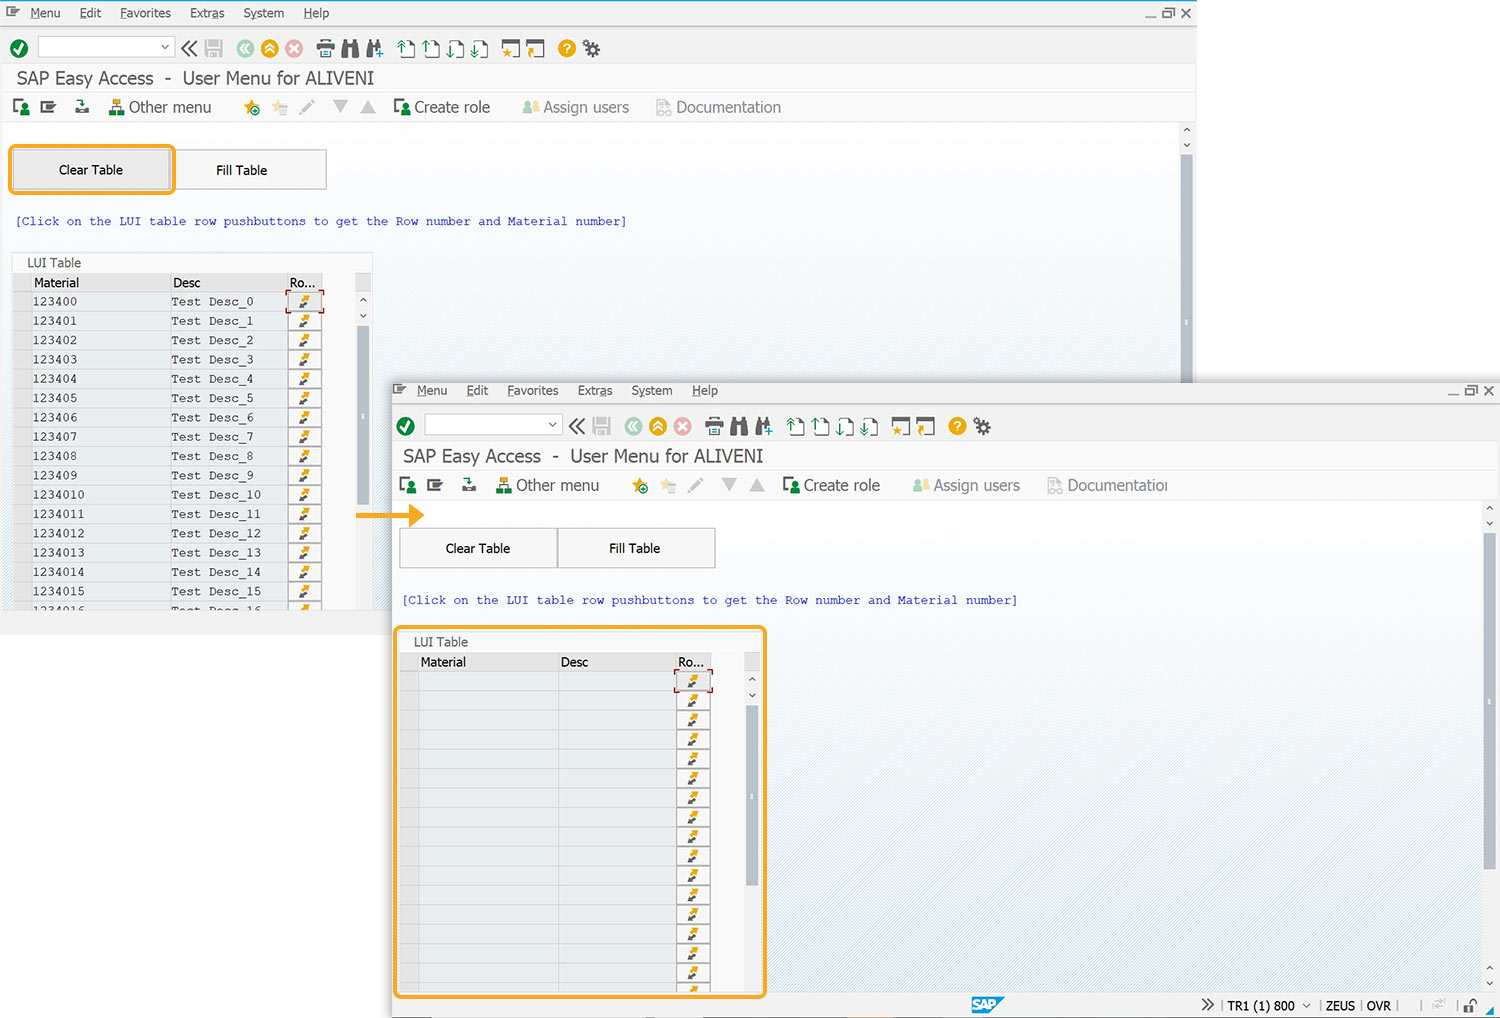Open Menu in front window menu bar
Screen dimensions: 1500x1018
(432, 391)
